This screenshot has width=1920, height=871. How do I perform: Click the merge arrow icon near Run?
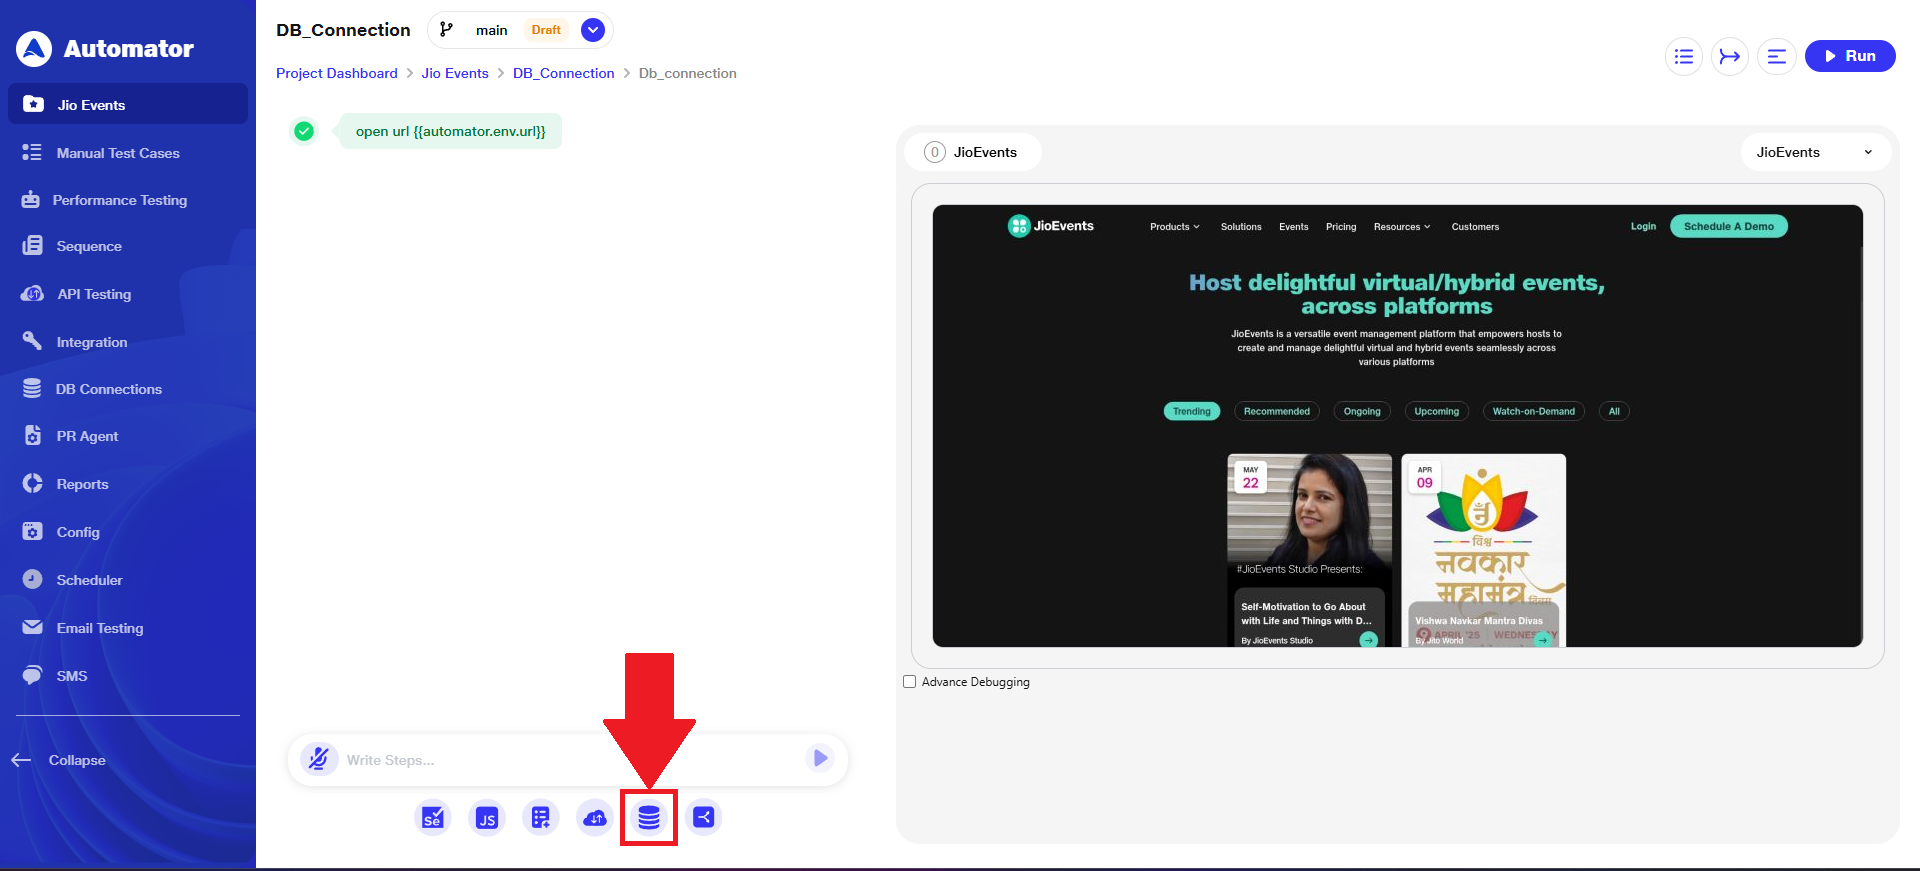tap(1730, 56)
